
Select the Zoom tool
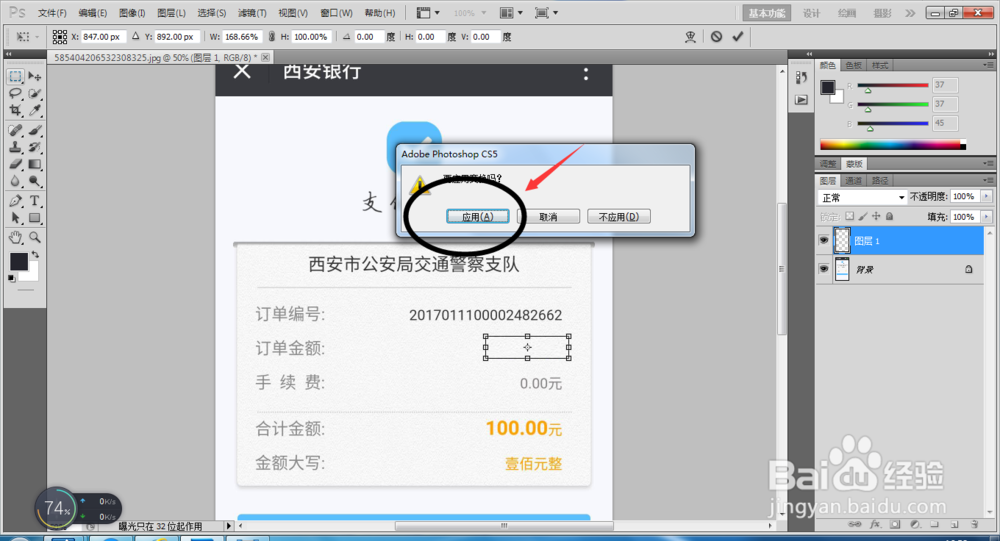34,237
